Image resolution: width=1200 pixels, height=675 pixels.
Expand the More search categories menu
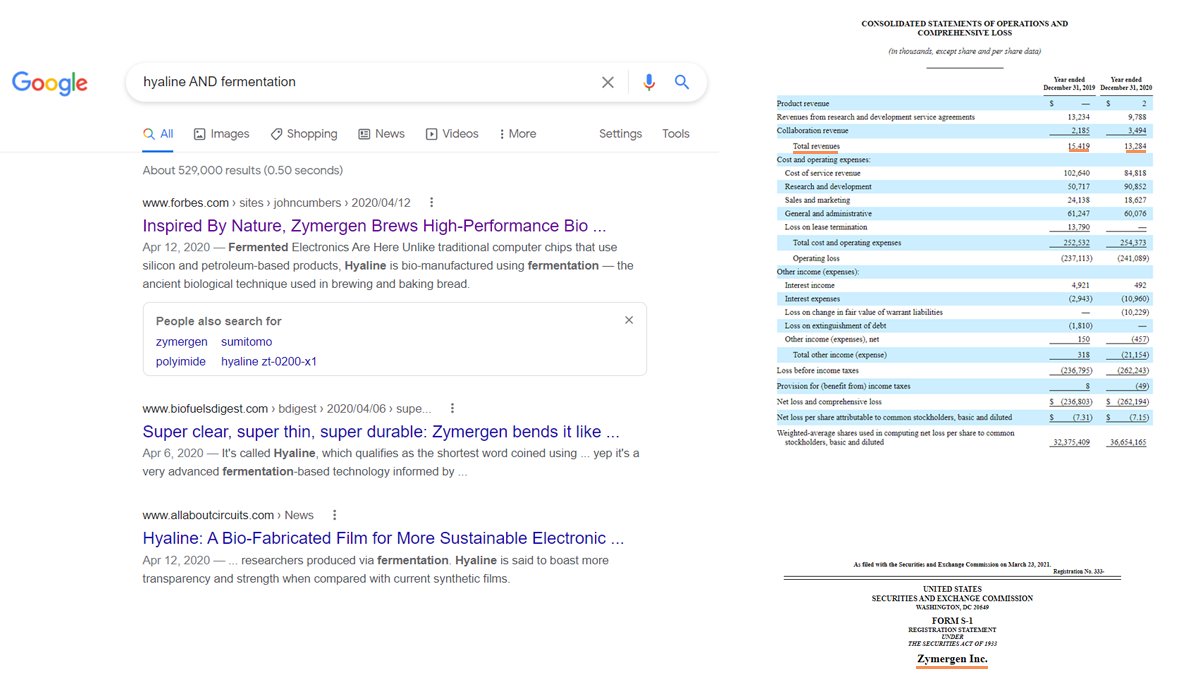517,133
